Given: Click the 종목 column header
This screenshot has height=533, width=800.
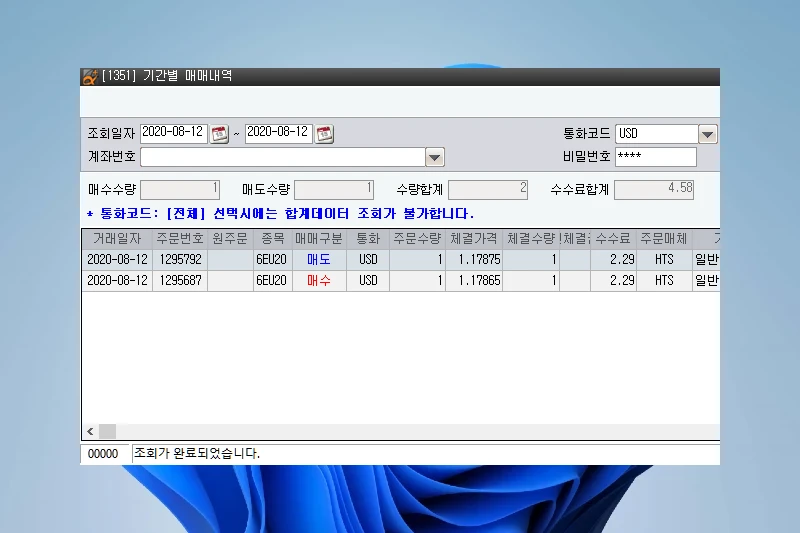Looking at the screenshot, I should pyautogui.click(x=272, y=239).
